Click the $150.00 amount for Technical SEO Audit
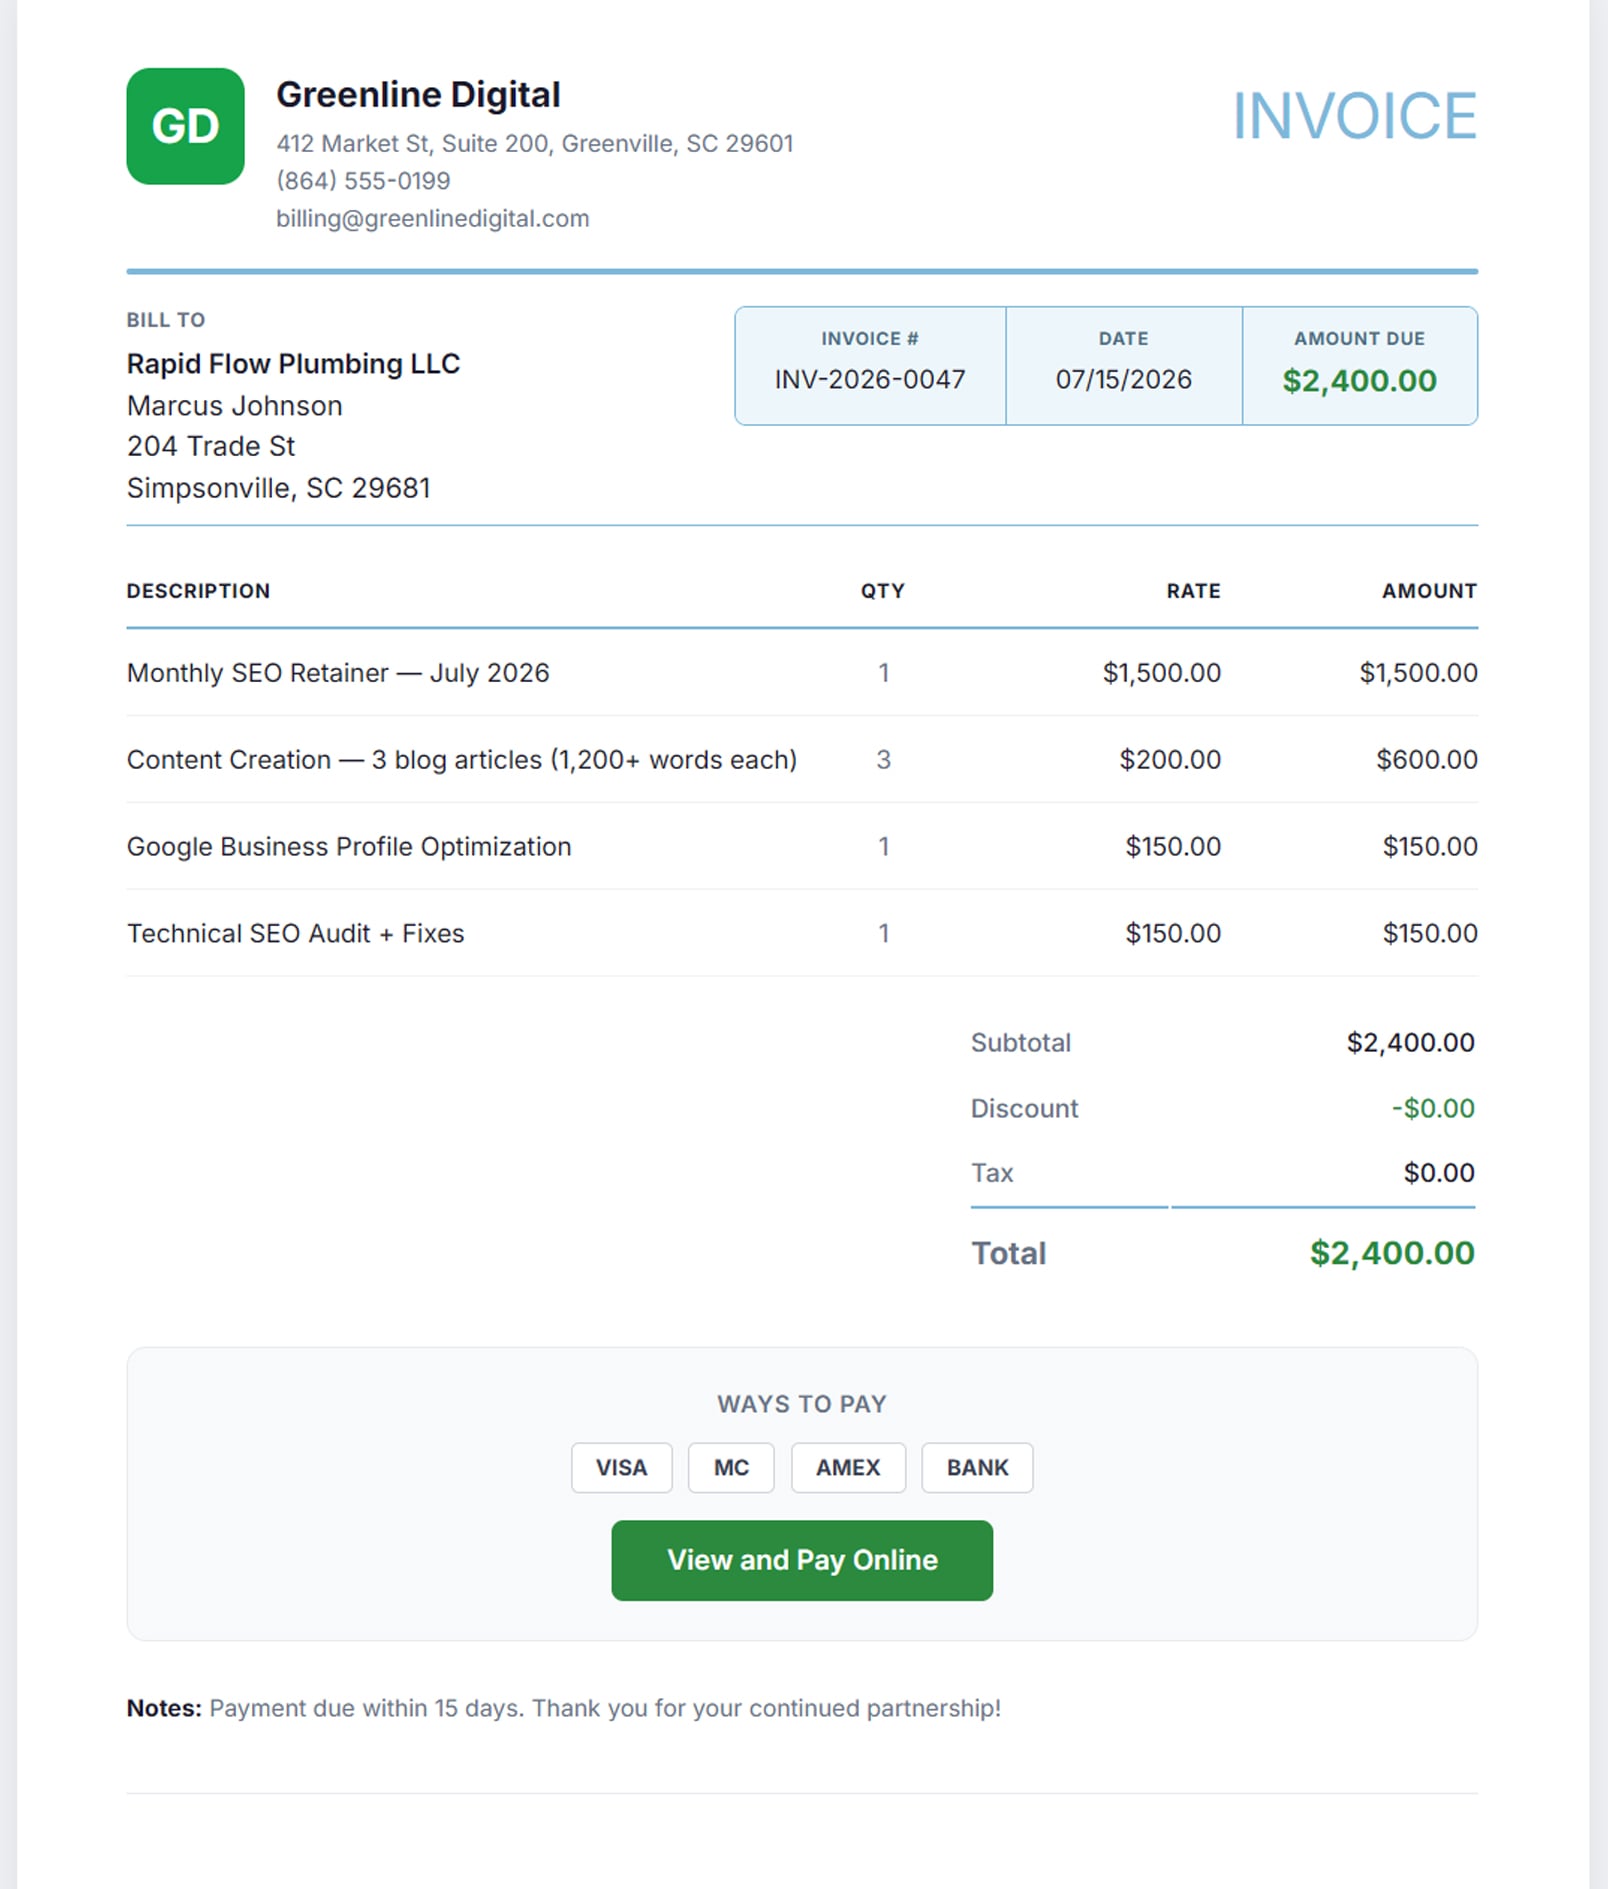Viewport: 1608px width, 1889px height. 1430,934
